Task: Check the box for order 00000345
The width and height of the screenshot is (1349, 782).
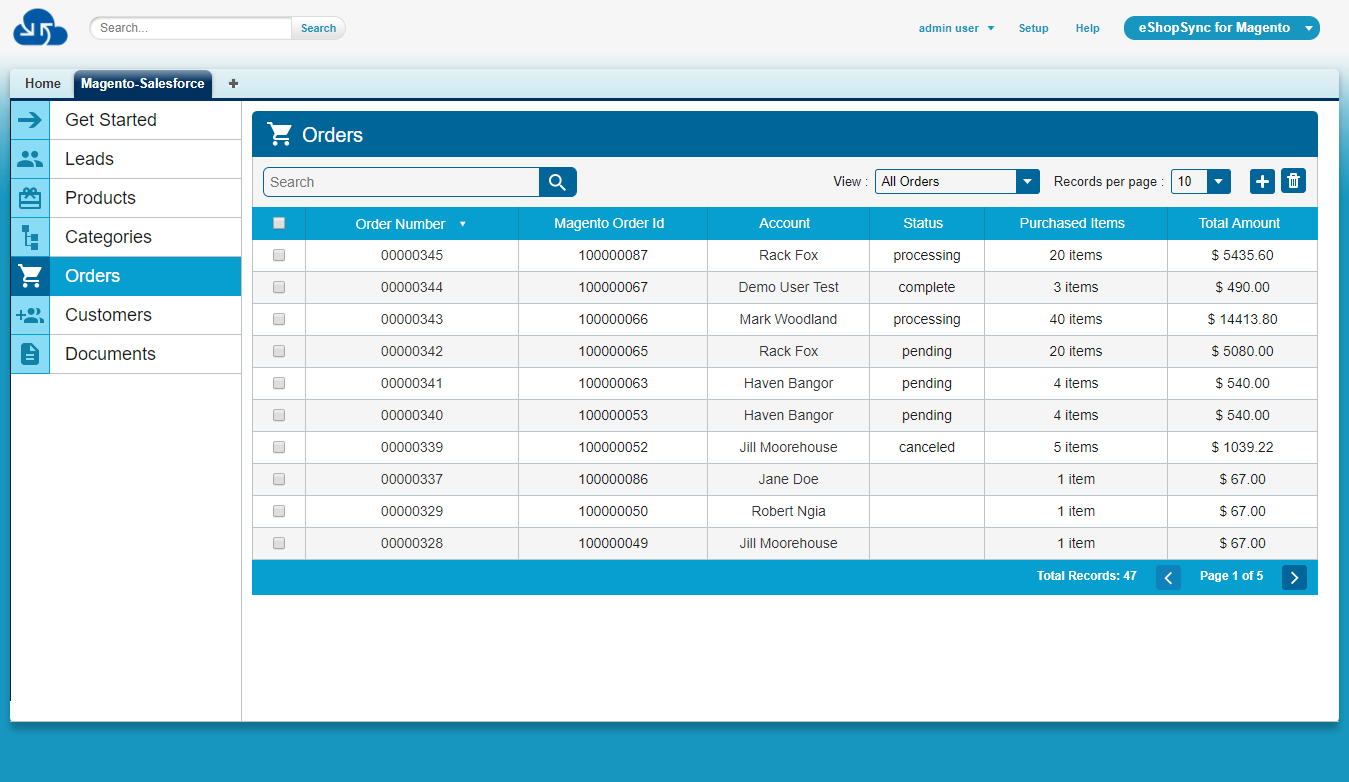Action: [279, 255]
